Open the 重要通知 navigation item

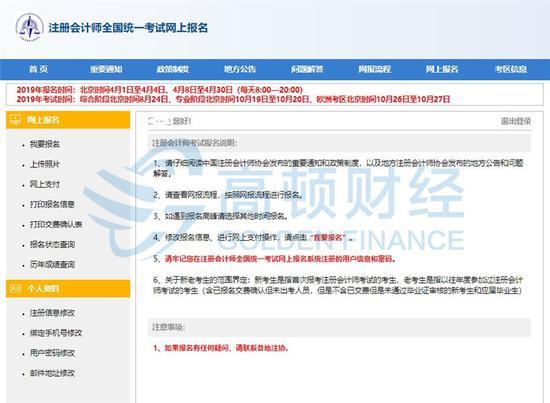(x=106, y=69)
